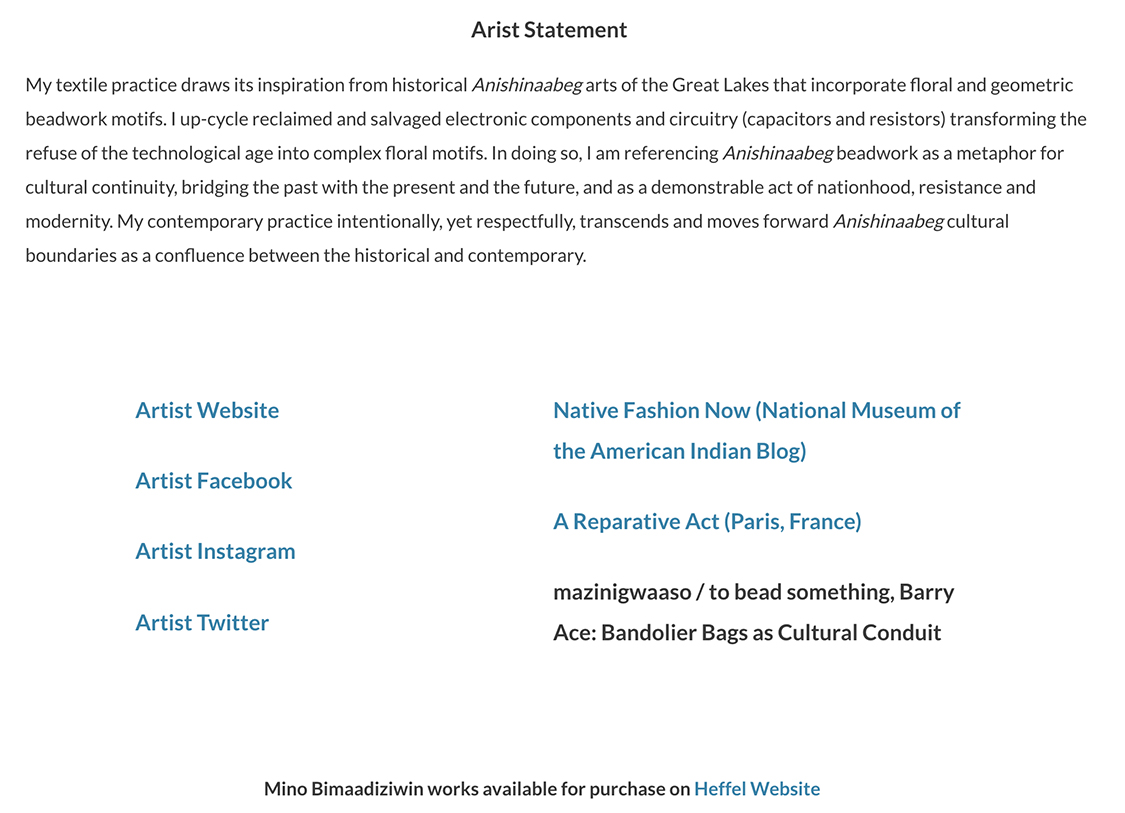Click the Arist Statement heading
This screenshot has height=813, width=1125.
click(549, 30)
